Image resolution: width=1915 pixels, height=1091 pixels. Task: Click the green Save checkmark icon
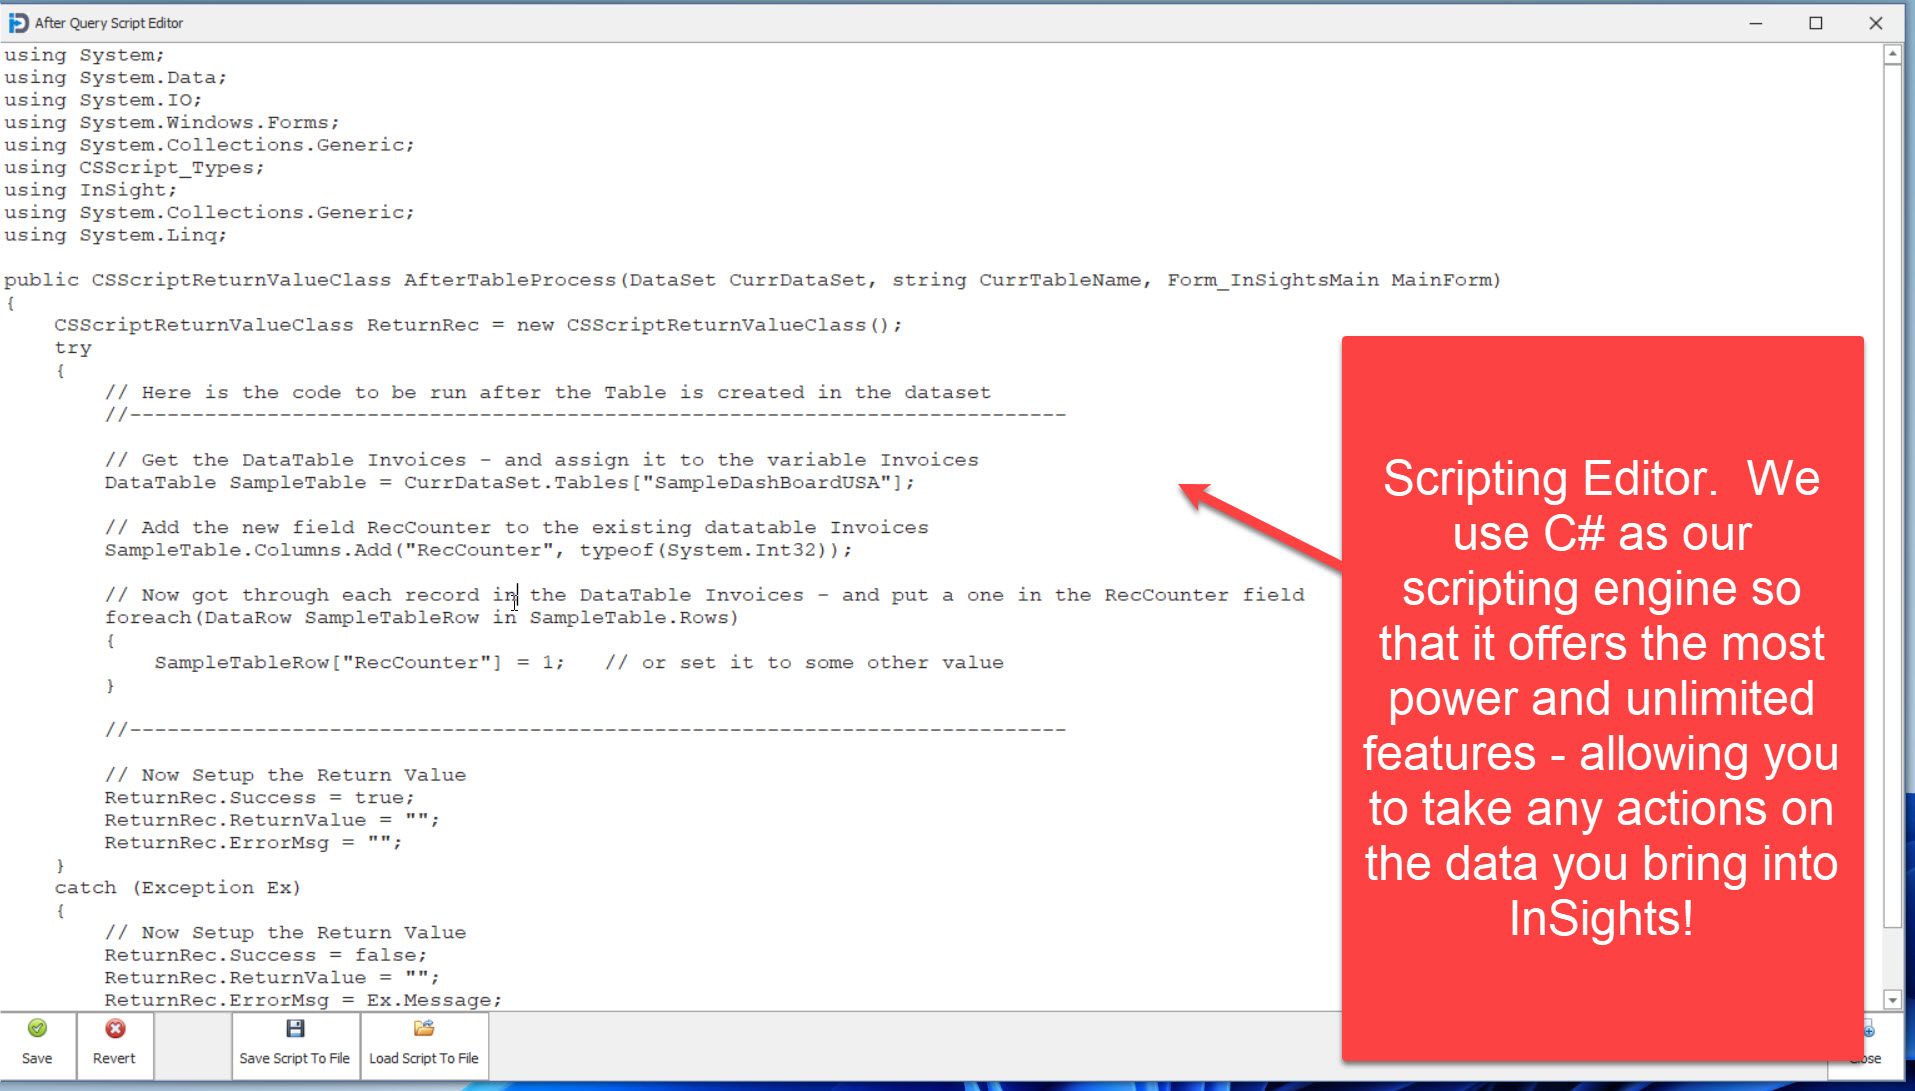tap(37, 1029)
